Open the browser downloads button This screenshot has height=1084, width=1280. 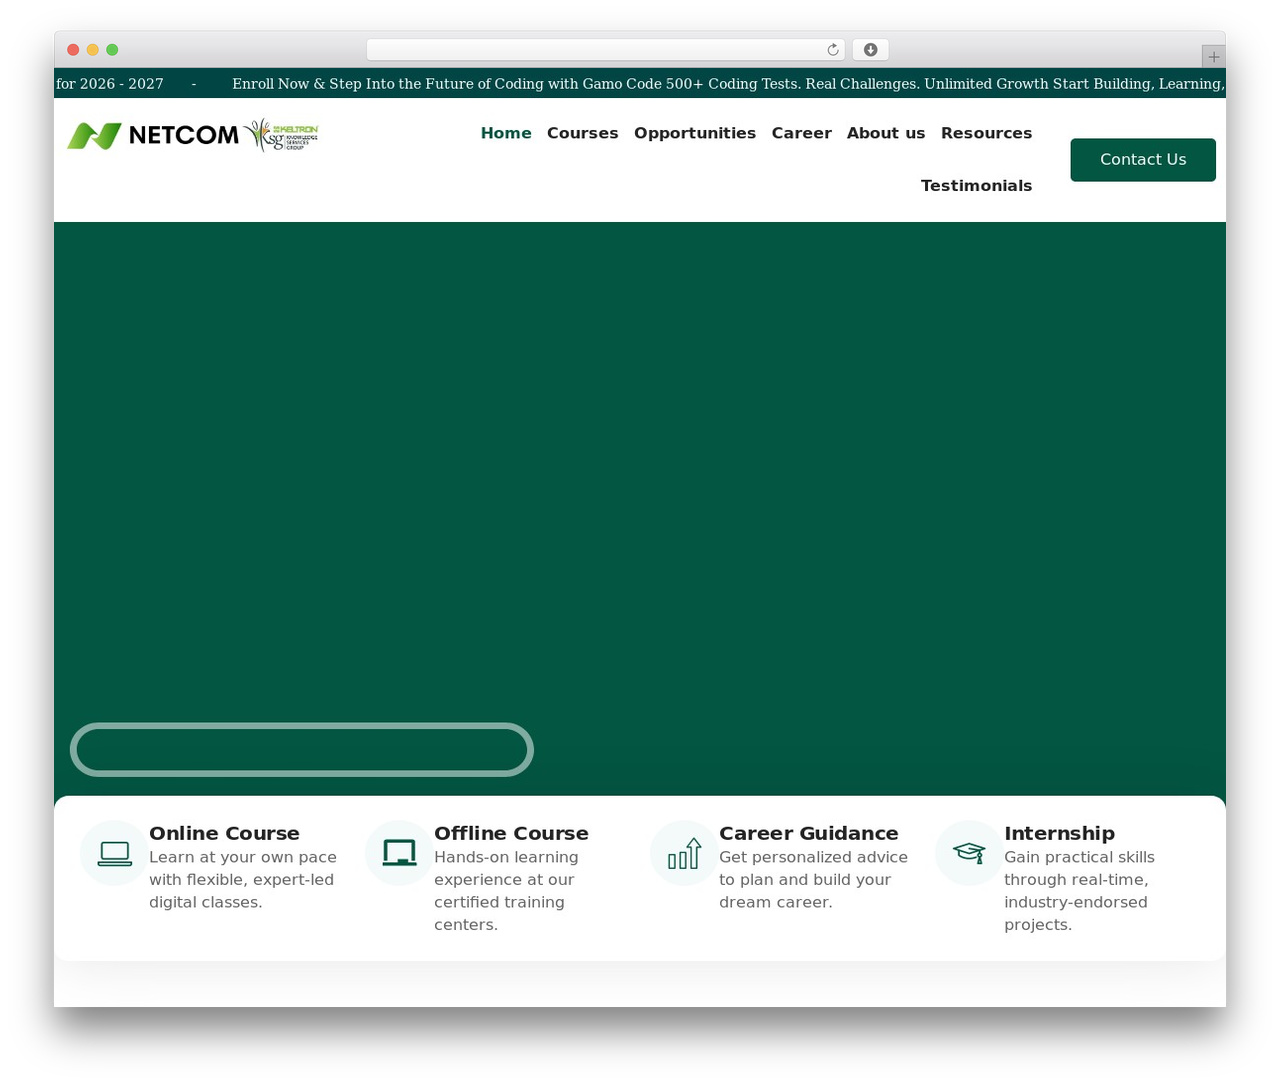pos(871,50)
